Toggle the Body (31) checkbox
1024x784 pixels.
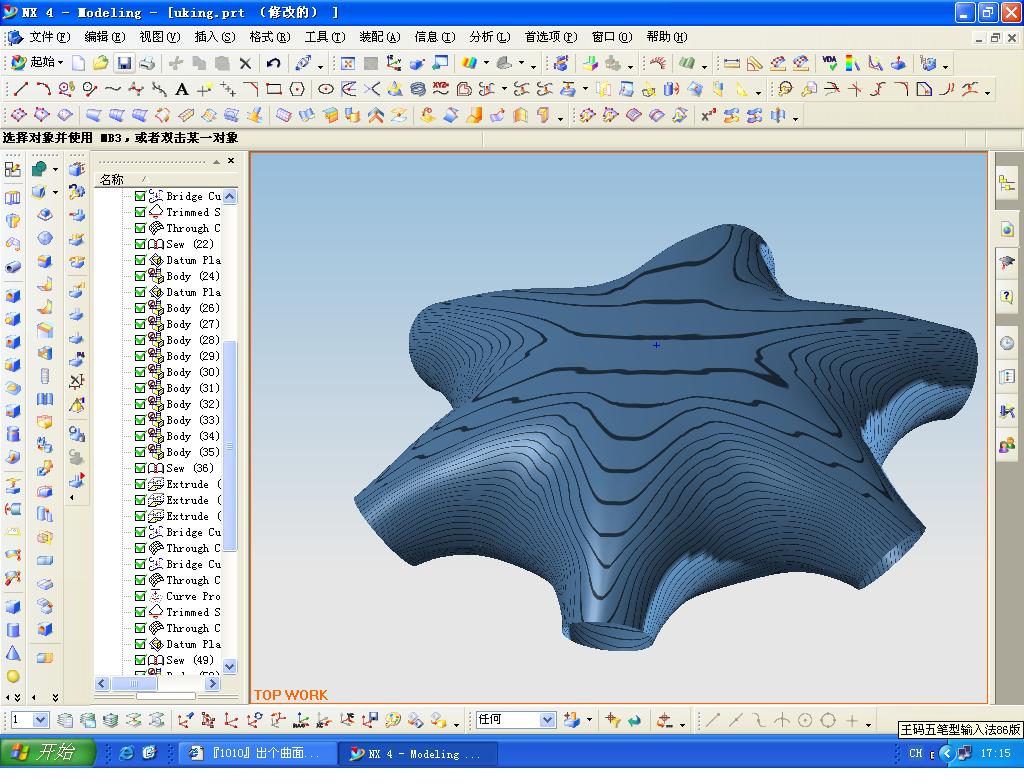(140, 388)
